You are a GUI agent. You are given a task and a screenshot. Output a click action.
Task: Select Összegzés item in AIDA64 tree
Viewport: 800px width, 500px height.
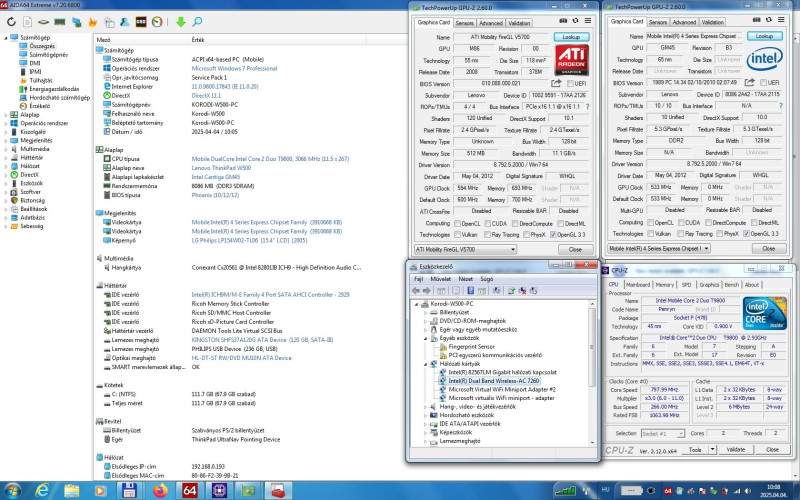[x=41, y=46]
